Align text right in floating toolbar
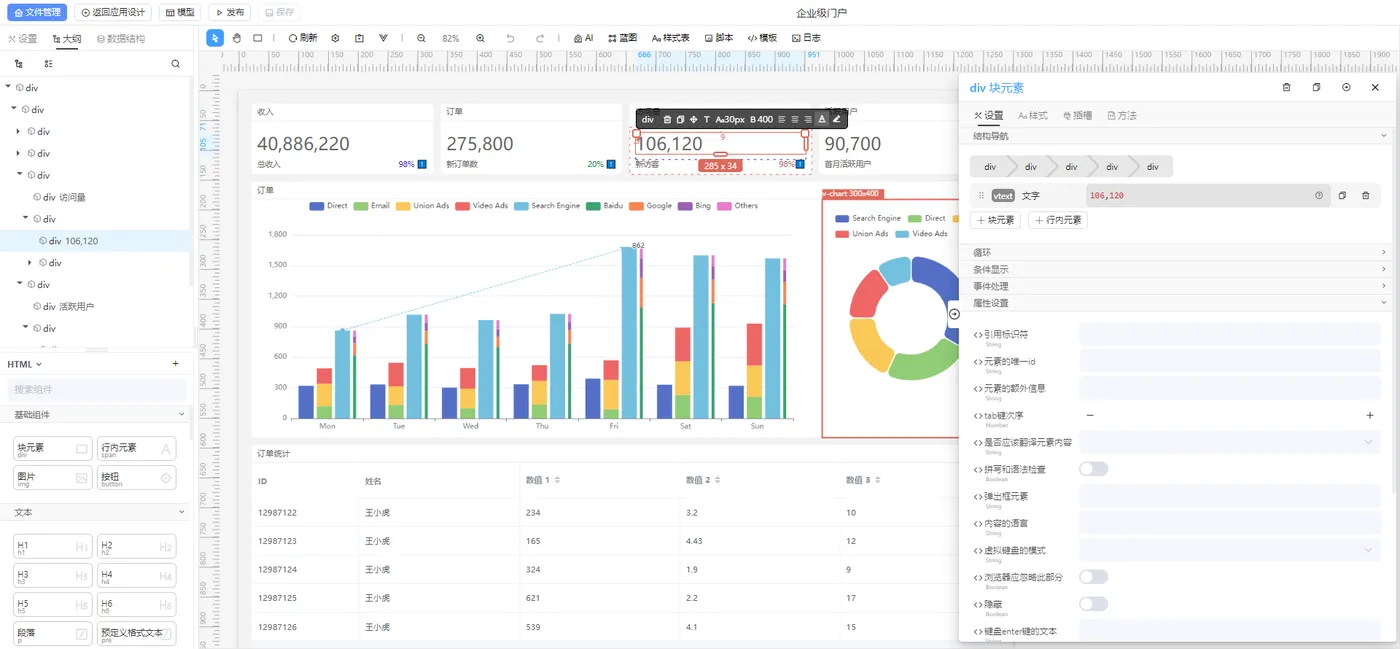Screen dimensions: 1400x649 point(808,119)
